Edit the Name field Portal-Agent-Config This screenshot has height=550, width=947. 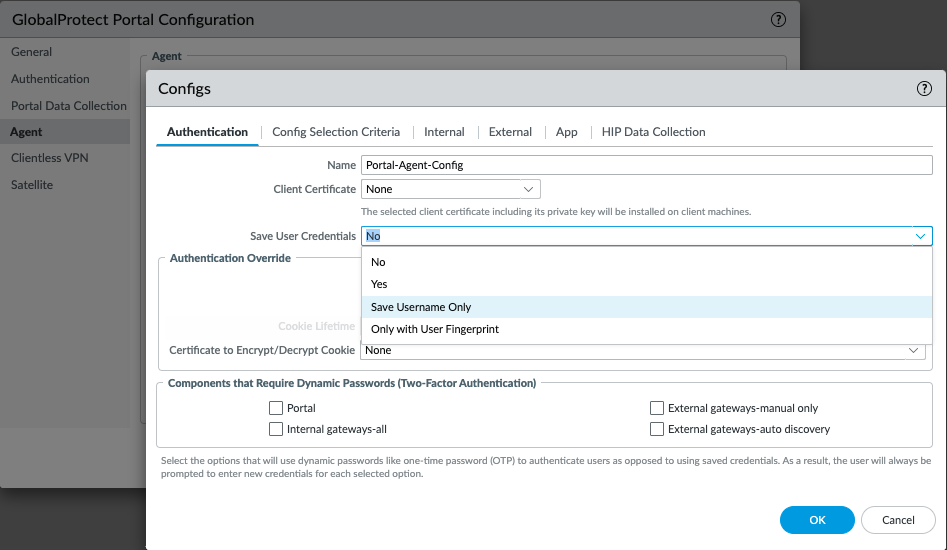click(x=646, y=165)
